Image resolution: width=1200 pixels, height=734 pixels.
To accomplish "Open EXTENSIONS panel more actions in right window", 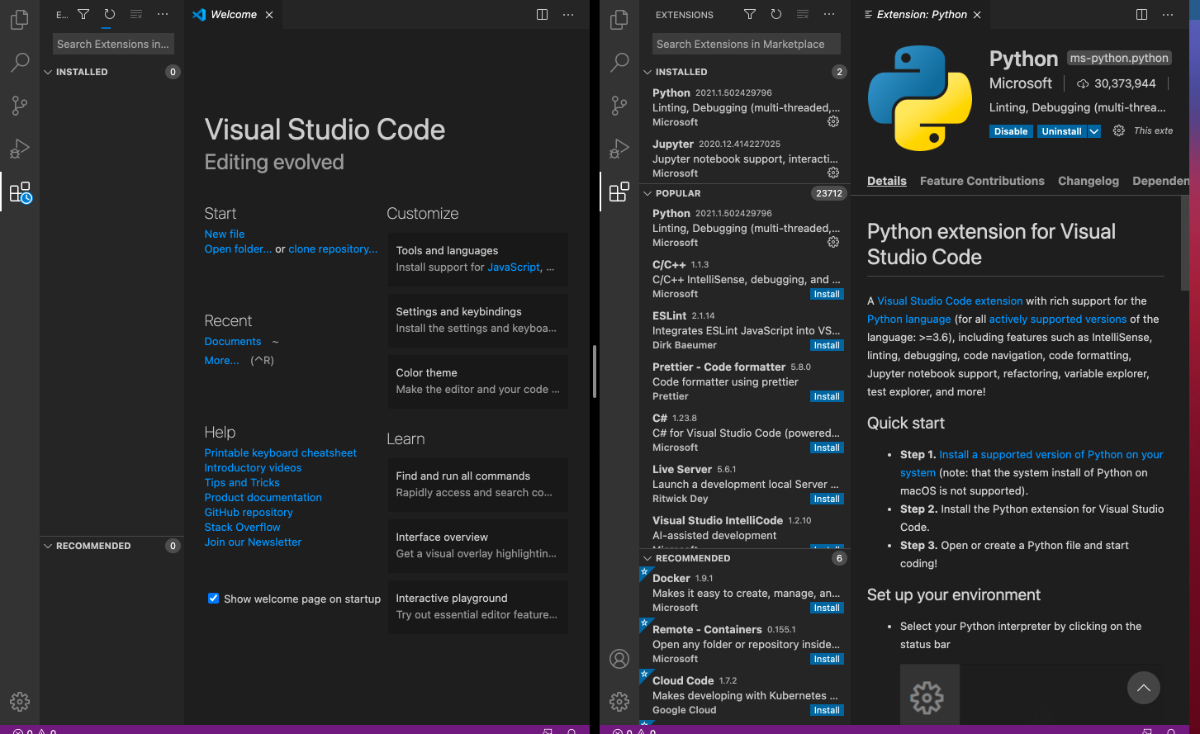I will [830, 15].
